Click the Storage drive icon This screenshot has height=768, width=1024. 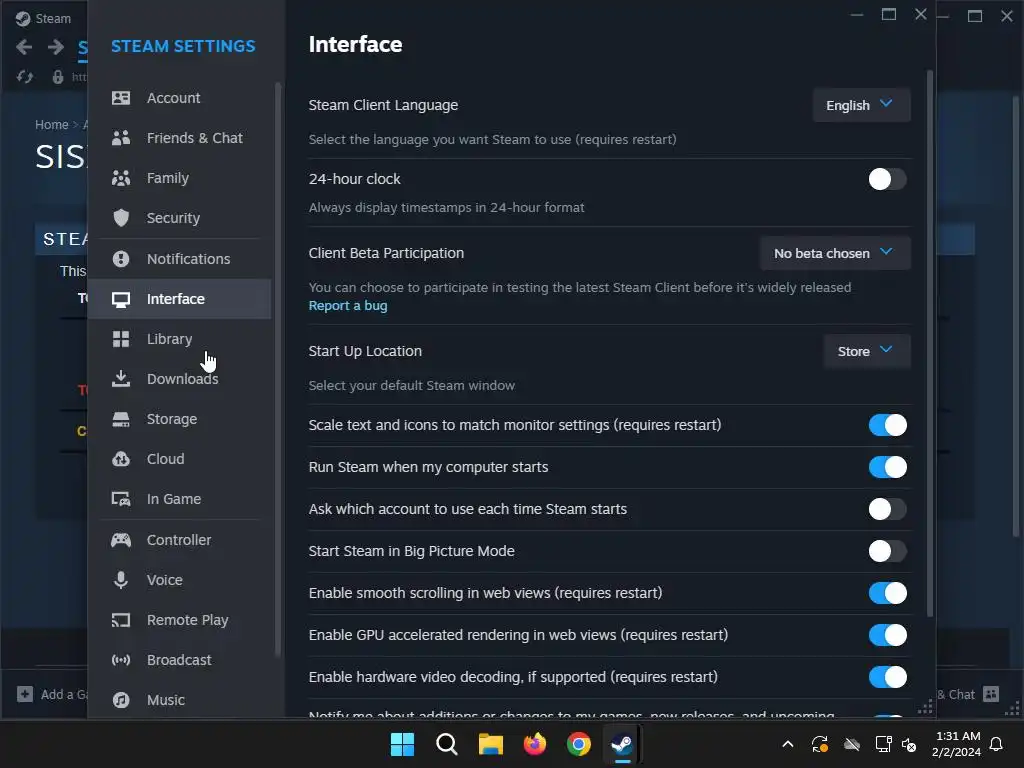coord(121,419)
